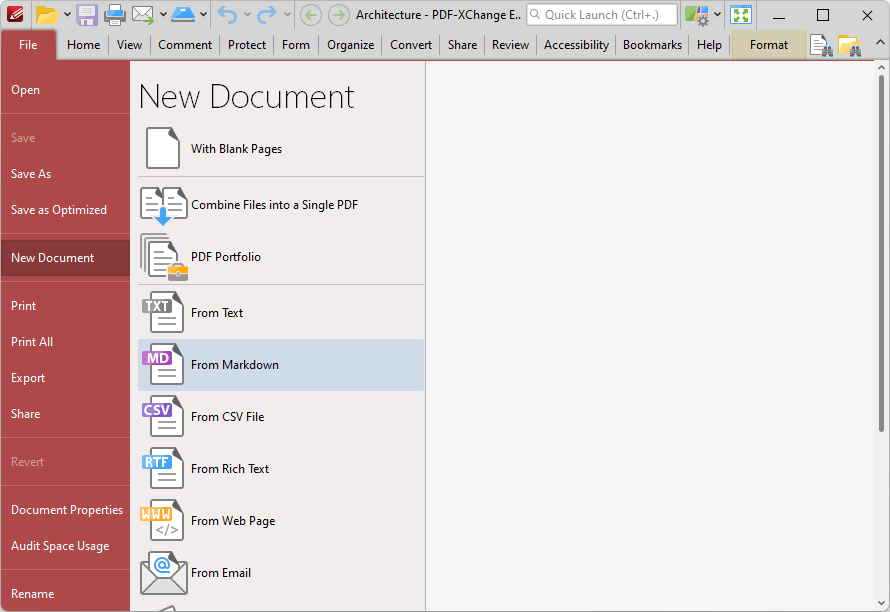Click the TXT From Text icon
Image resolution: width=890 pixels, height=612 pixels.
click(x=163, y=312)
